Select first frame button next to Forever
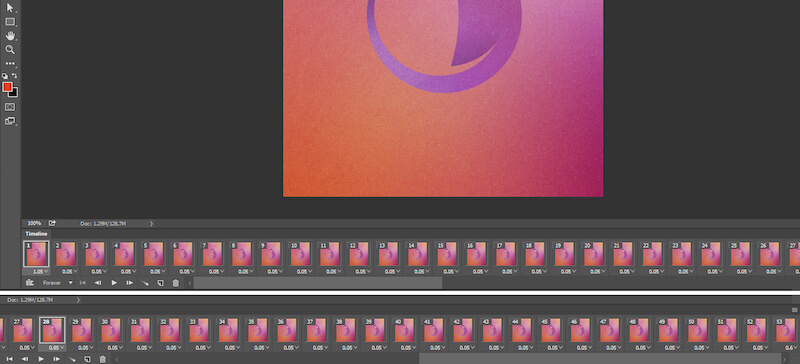Viewport: 800px width, 364px height. point(83,283)
